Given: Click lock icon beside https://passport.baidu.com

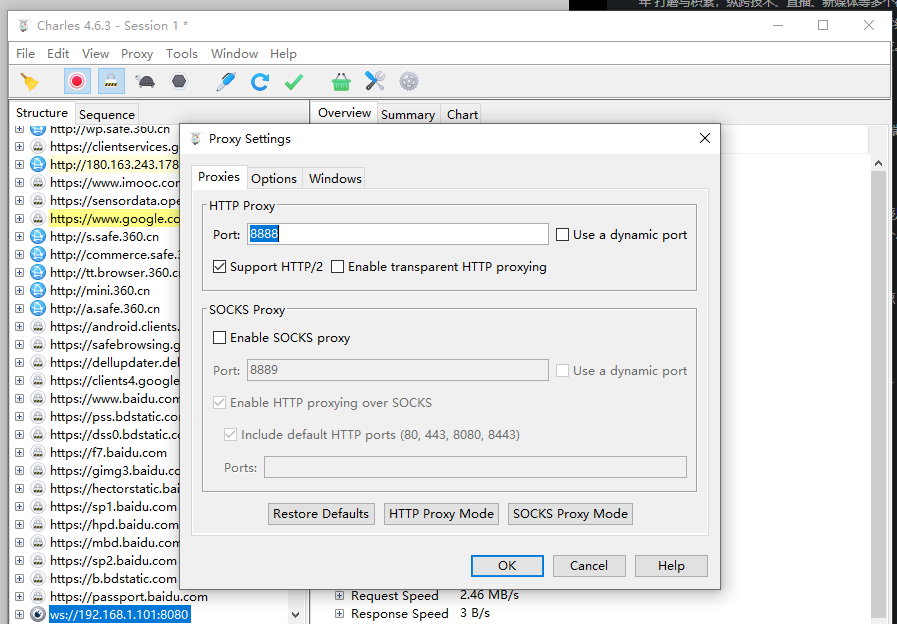Looking at the screenshot, I should (38, 597).
